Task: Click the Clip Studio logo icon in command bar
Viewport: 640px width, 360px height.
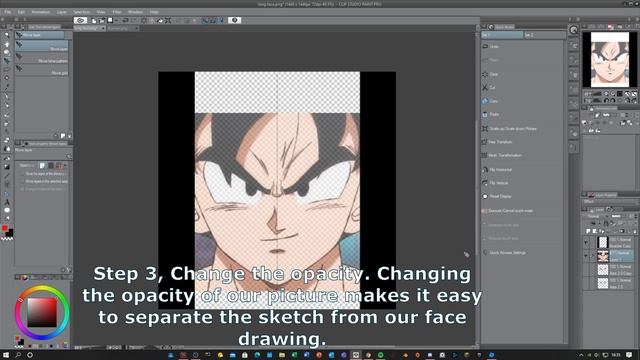Action: (x=80, y=20)
